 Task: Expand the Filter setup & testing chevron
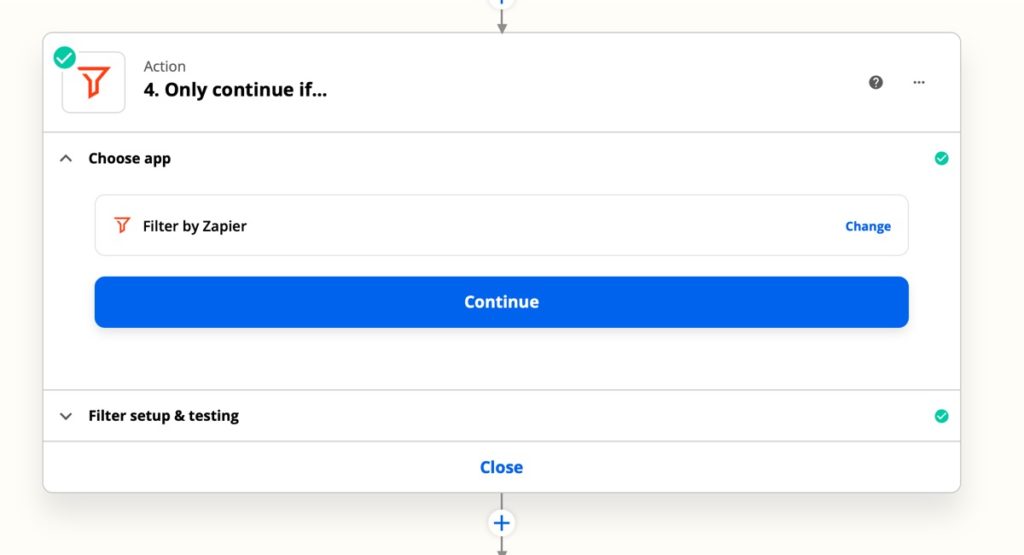click(66, 416)
